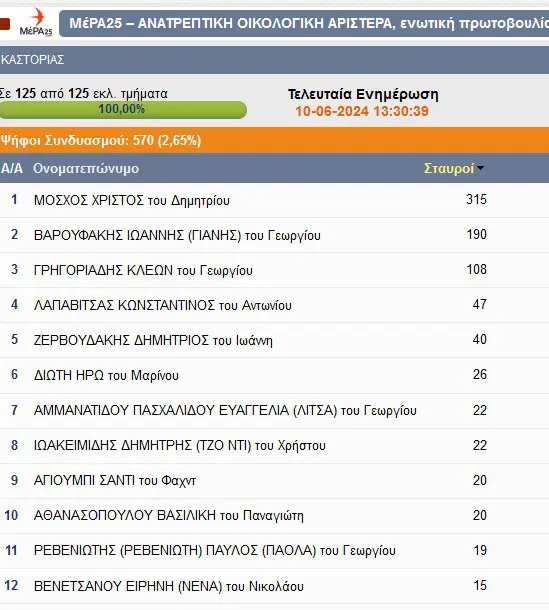
Task: Toggle the Σταυροί column sort arrow
Action: (480, 168)
